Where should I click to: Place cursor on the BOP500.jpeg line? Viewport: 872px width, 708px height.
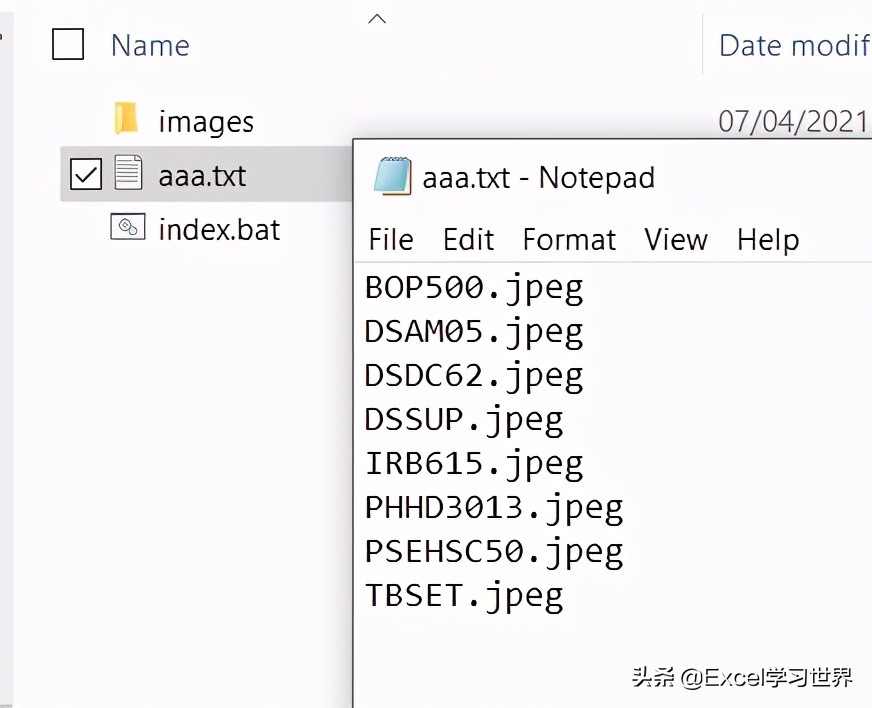pos(474,288)
